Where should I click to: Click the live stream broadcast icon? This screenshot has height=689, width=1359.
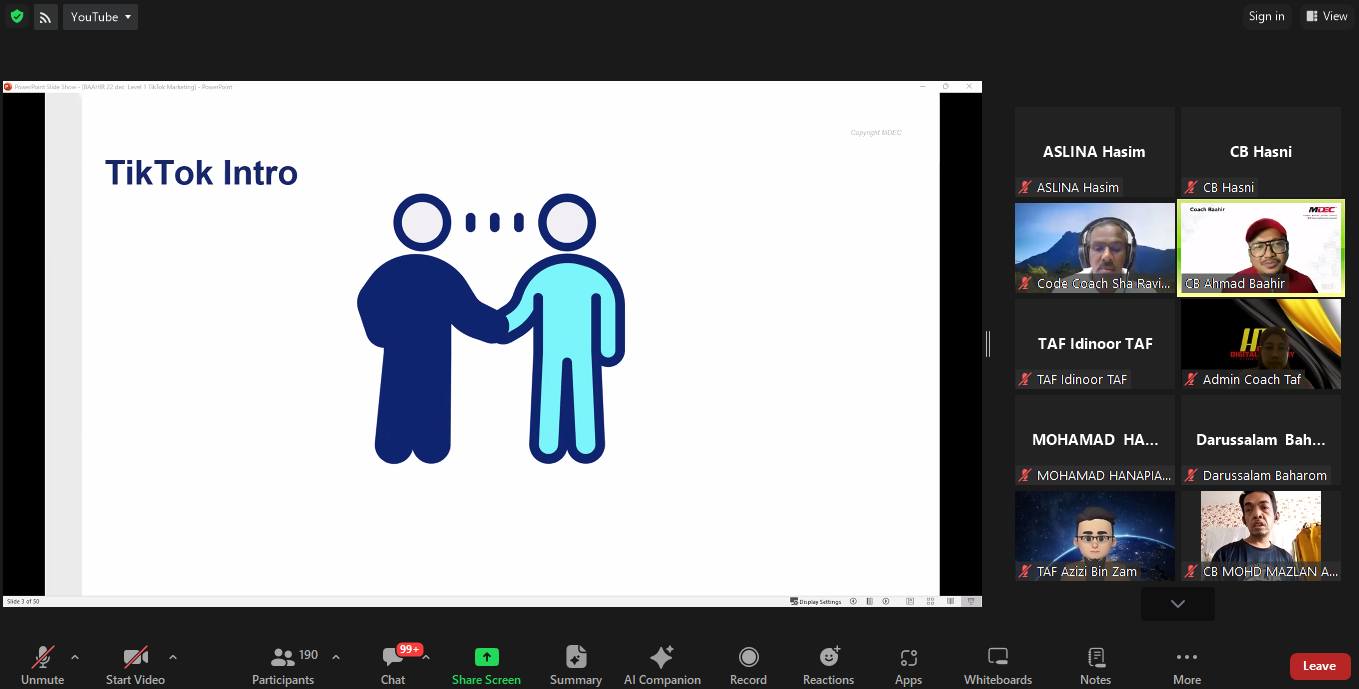[x=46, y=17]
